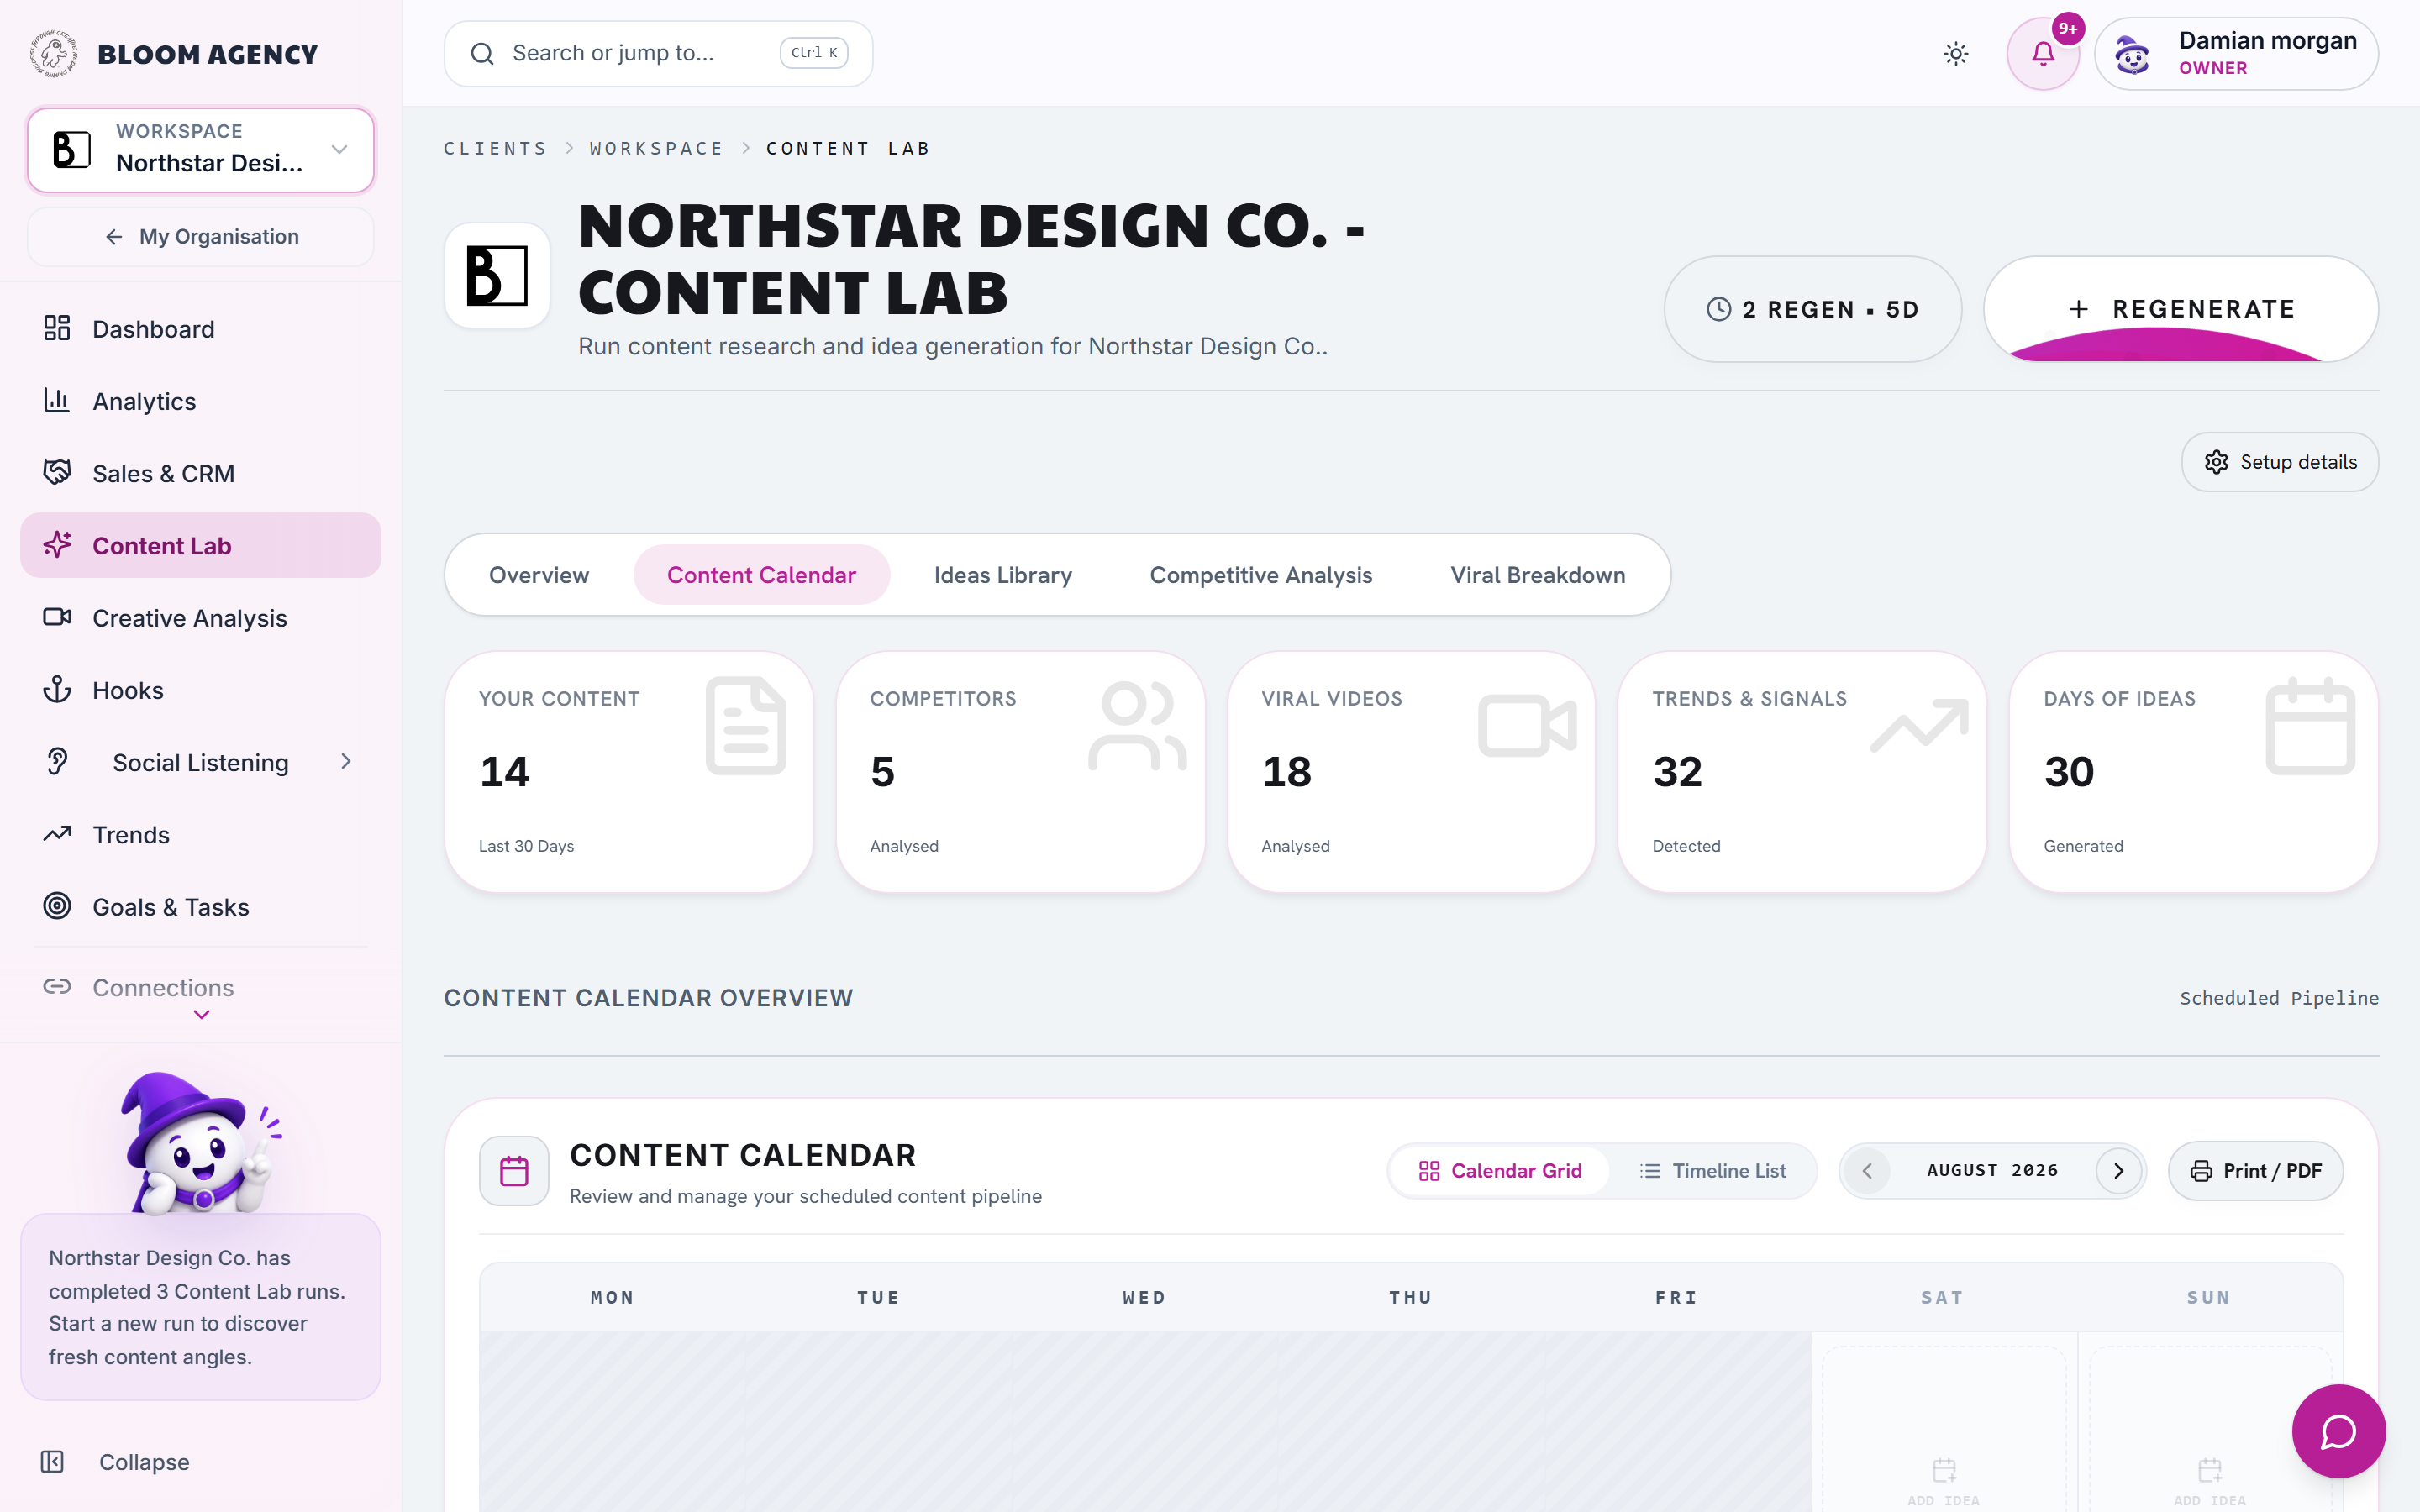This screenshot has width=2420, height=1512.
Task: Open the chat bubble support button
Action: tap(2338, 1431)
